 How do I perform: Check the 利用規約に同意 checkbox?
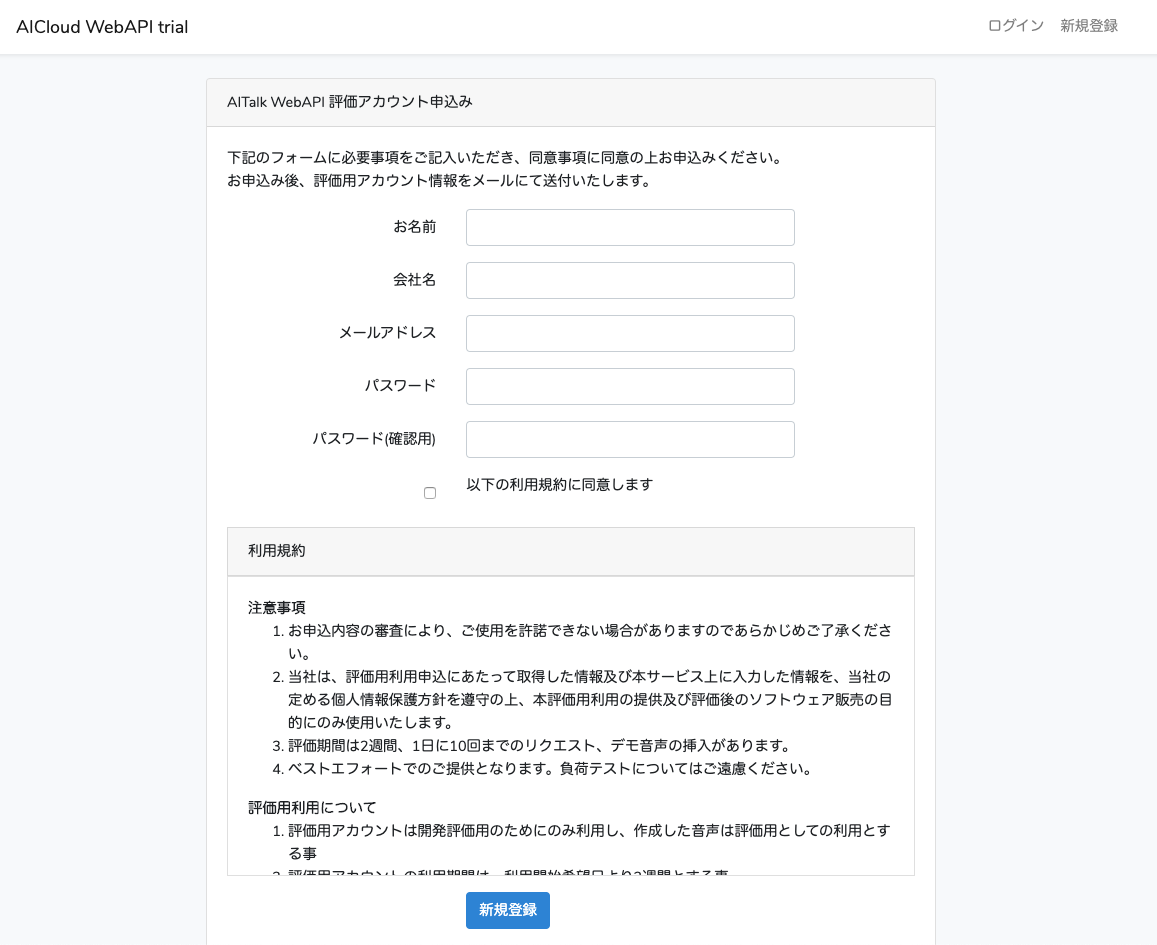[x=429, y=493]
